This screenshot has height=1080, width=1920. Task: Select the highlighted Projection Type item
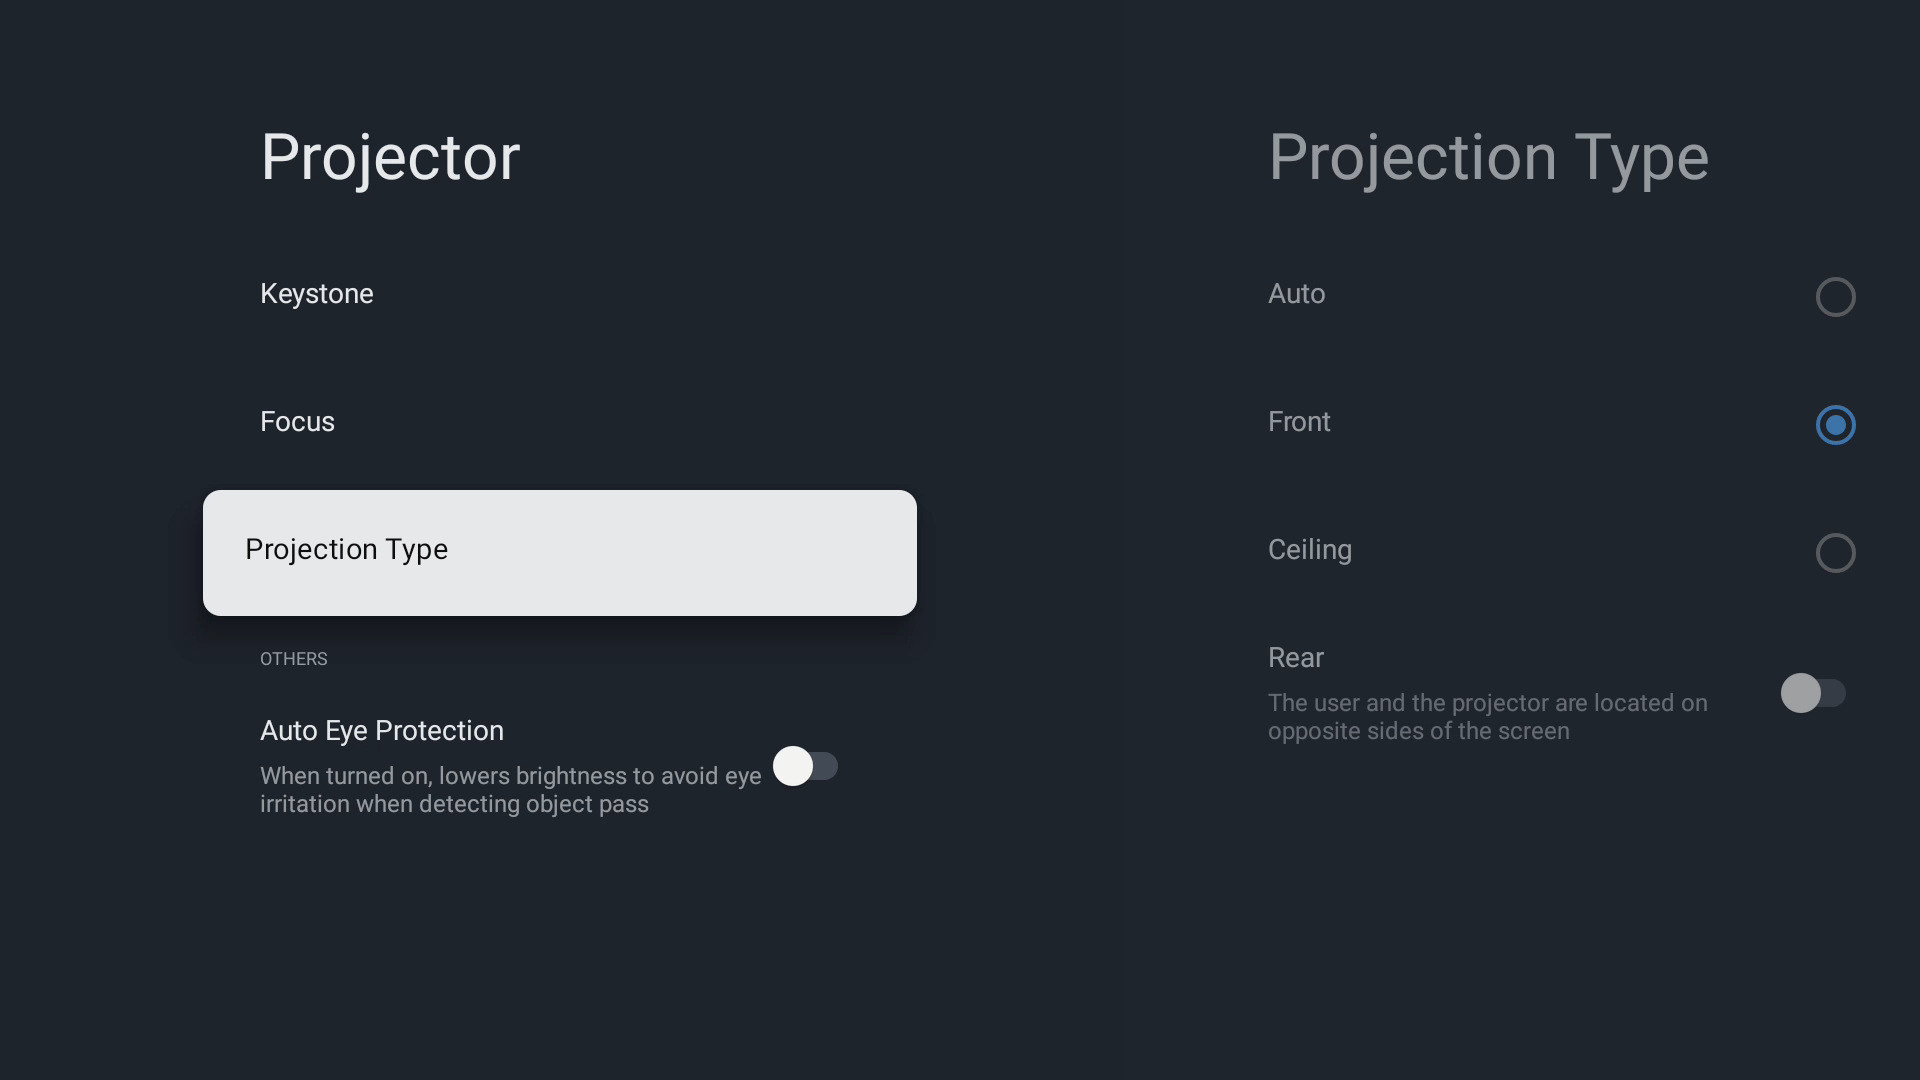tap(559, 552)
